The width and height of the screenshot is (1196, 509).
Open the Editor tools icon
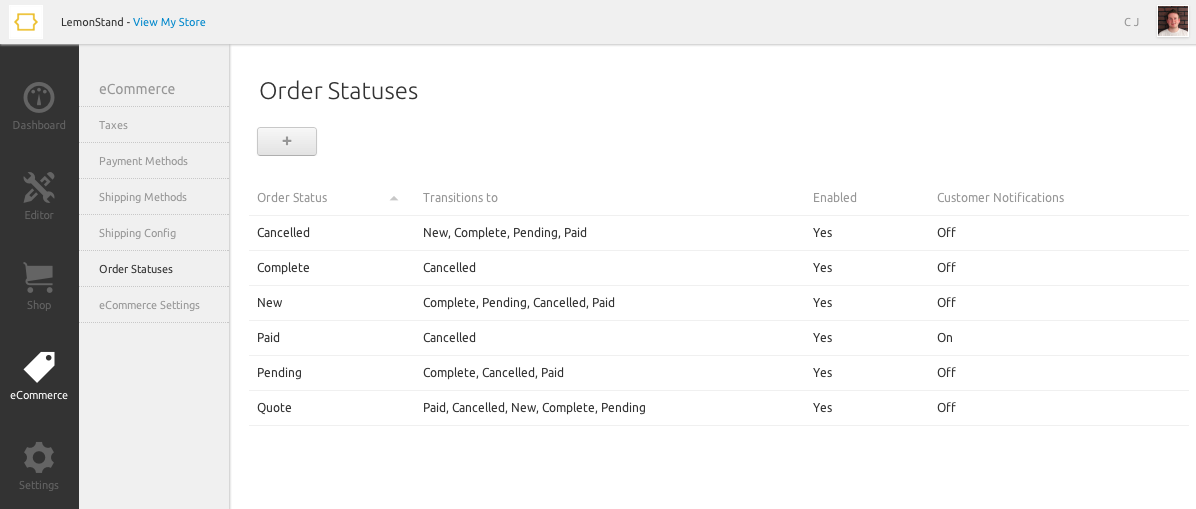pos(39,188)
